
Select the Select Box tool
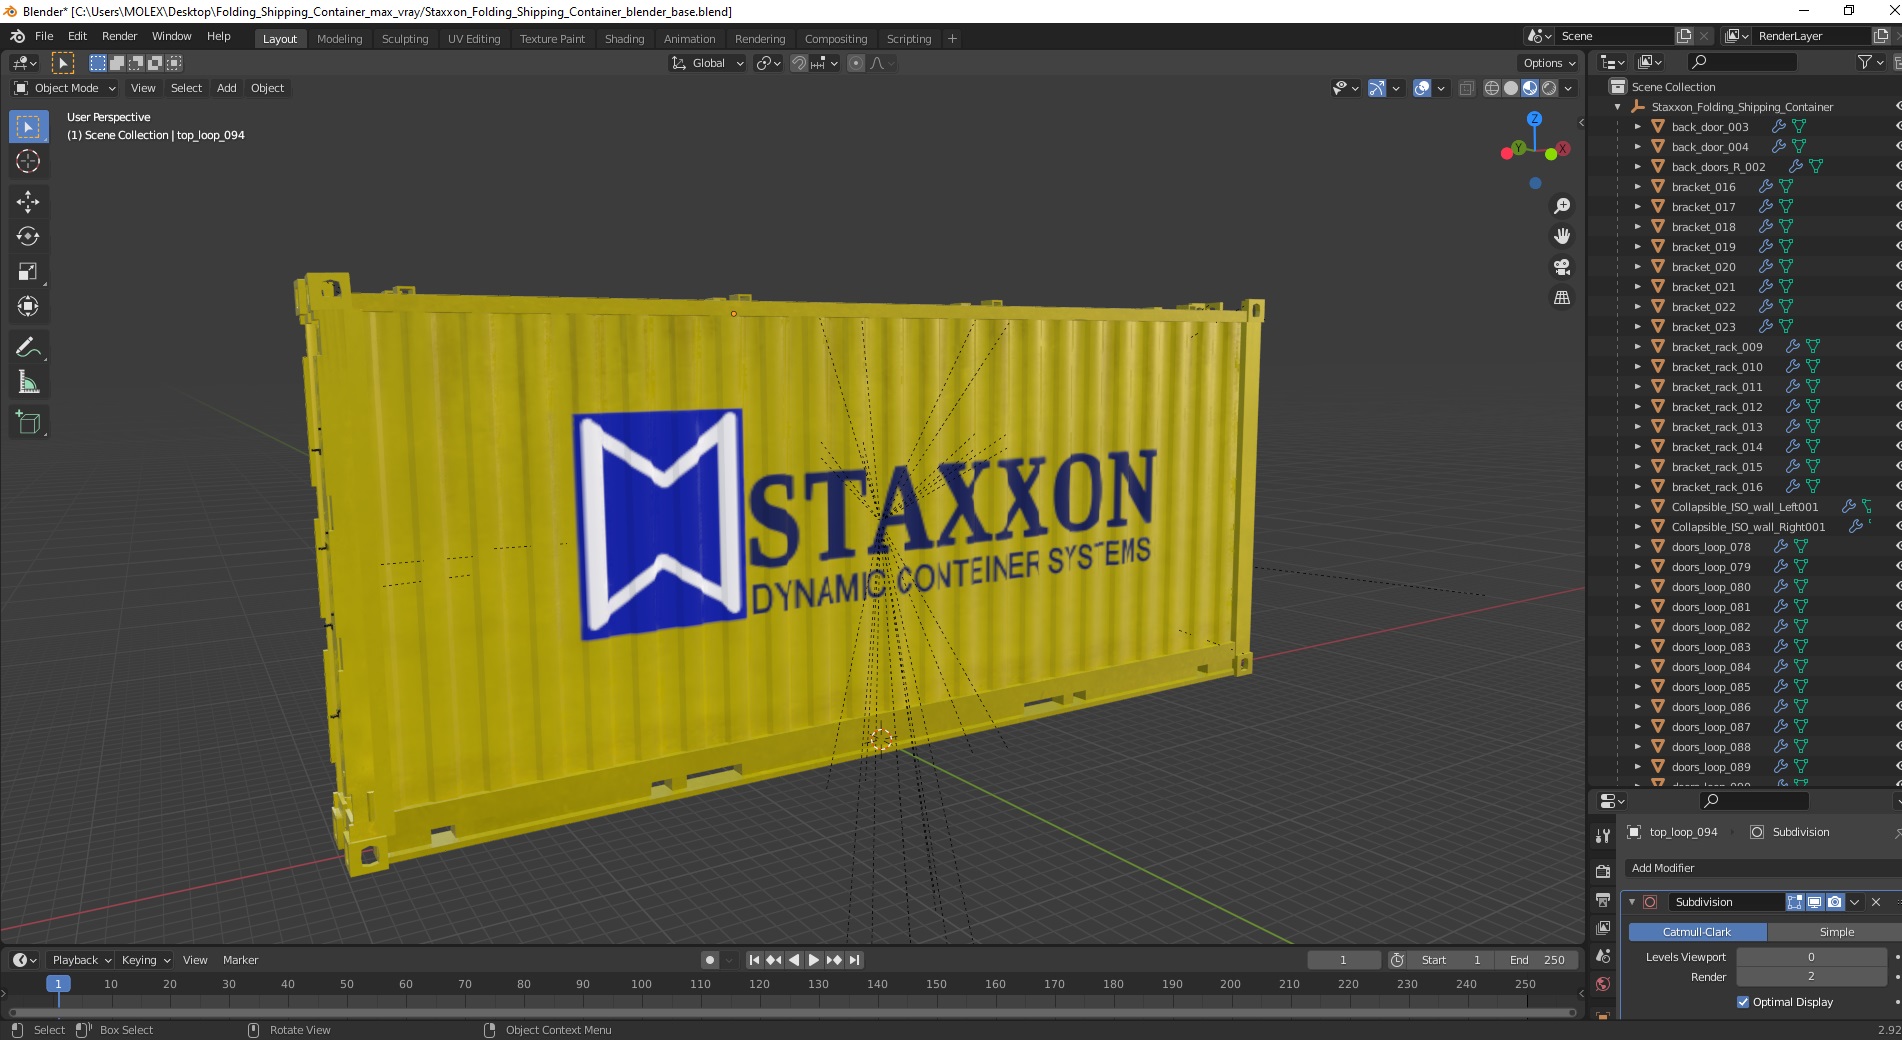click(28, 127)
